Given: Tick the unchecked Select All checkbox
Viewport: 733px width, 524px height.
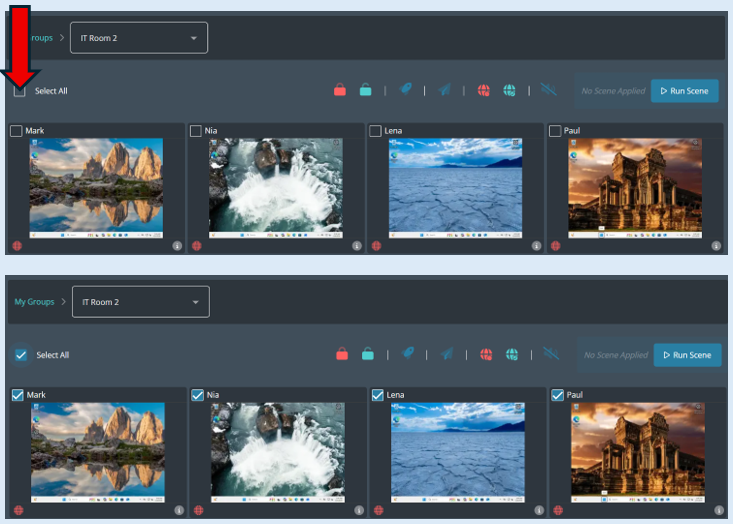Looking at the screenshot, I should click(x=20, y=91).
